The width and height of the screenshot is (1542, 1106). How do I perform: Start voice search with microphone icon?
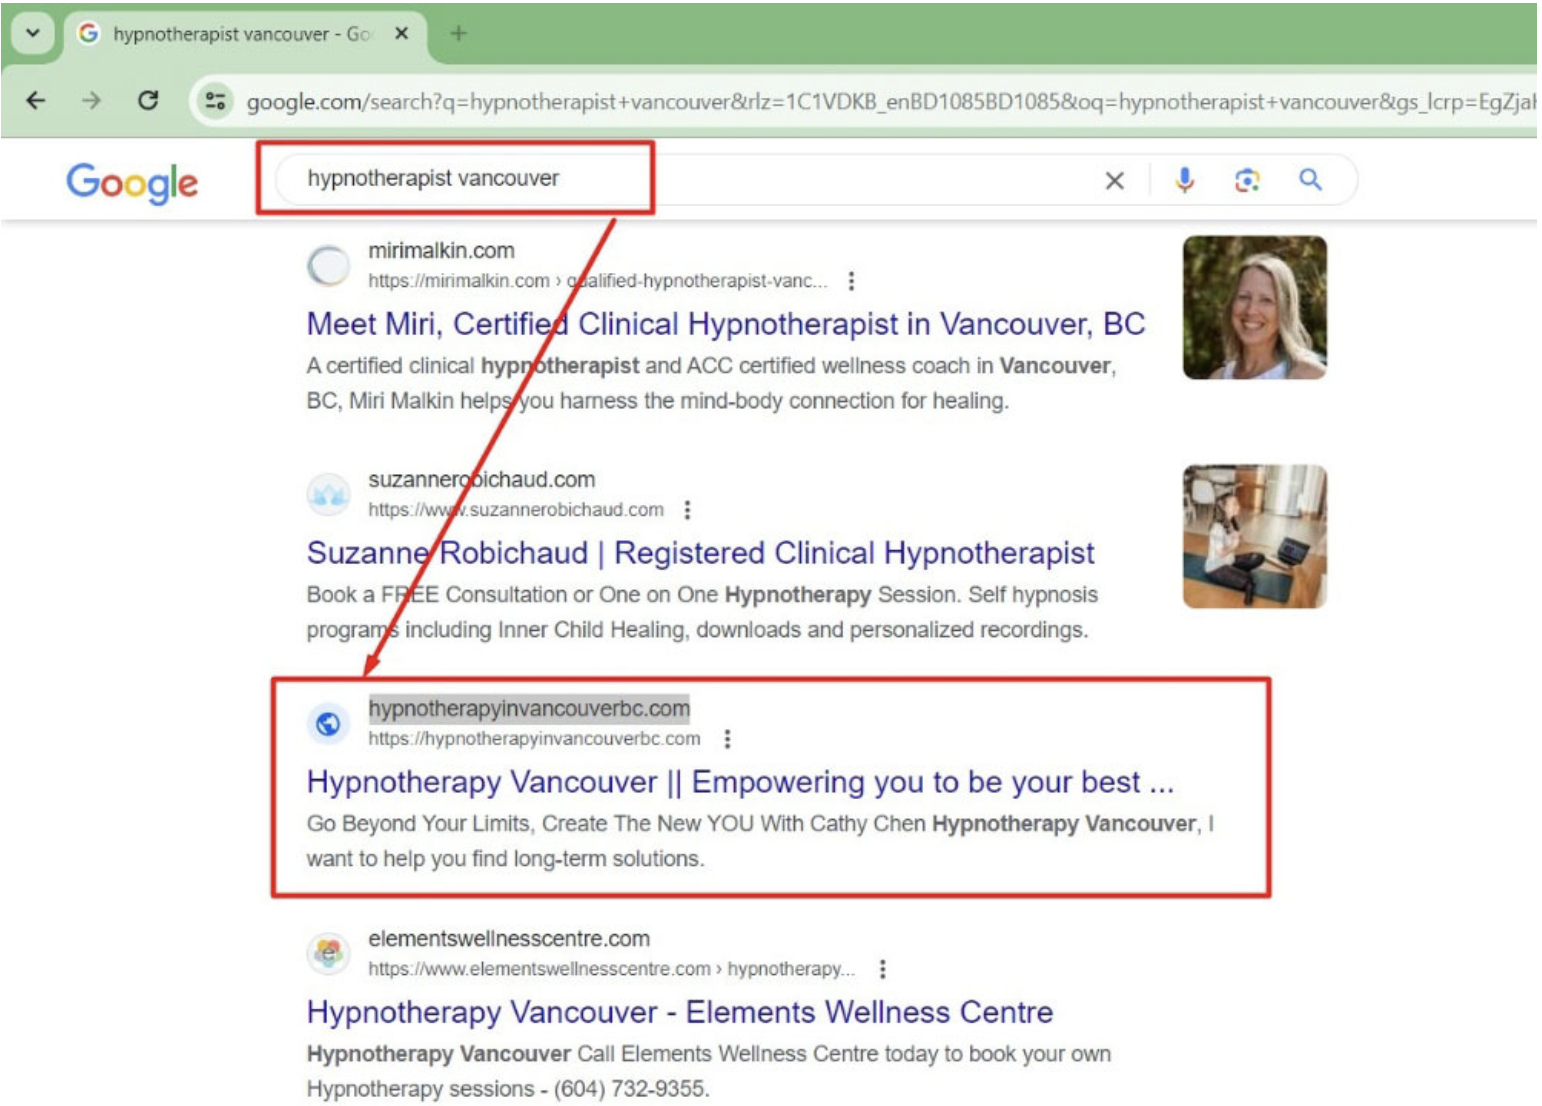pos(1184,180)
